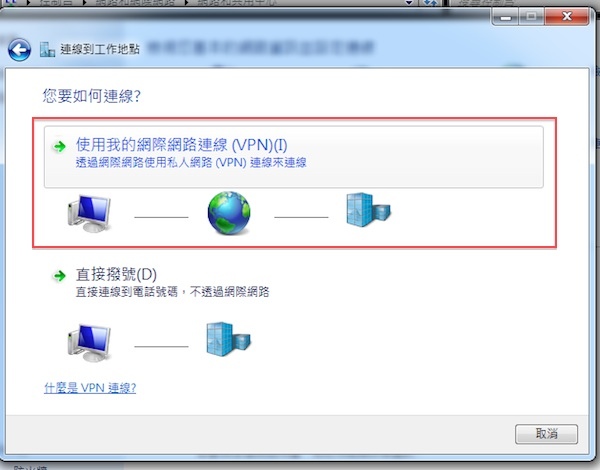Click the dial-up description 直接連線到電話號碼
Image resolution: width=600 pixels, height=470 pixels.
point(127,292)
